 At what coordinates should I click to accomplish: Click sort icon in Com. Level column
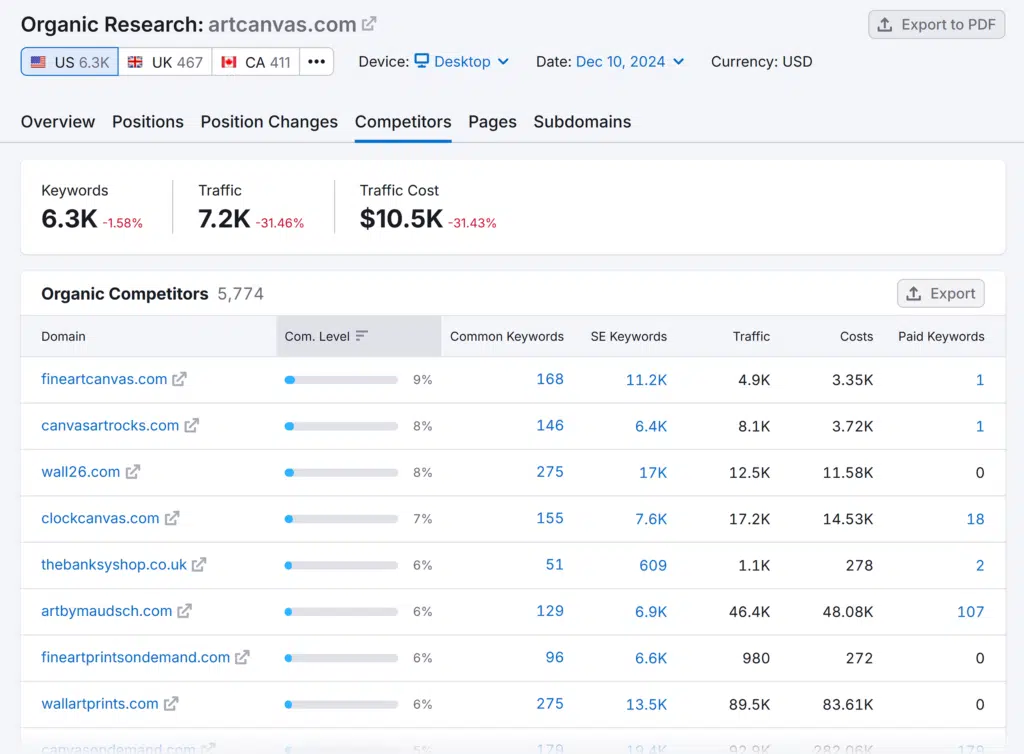362,337
